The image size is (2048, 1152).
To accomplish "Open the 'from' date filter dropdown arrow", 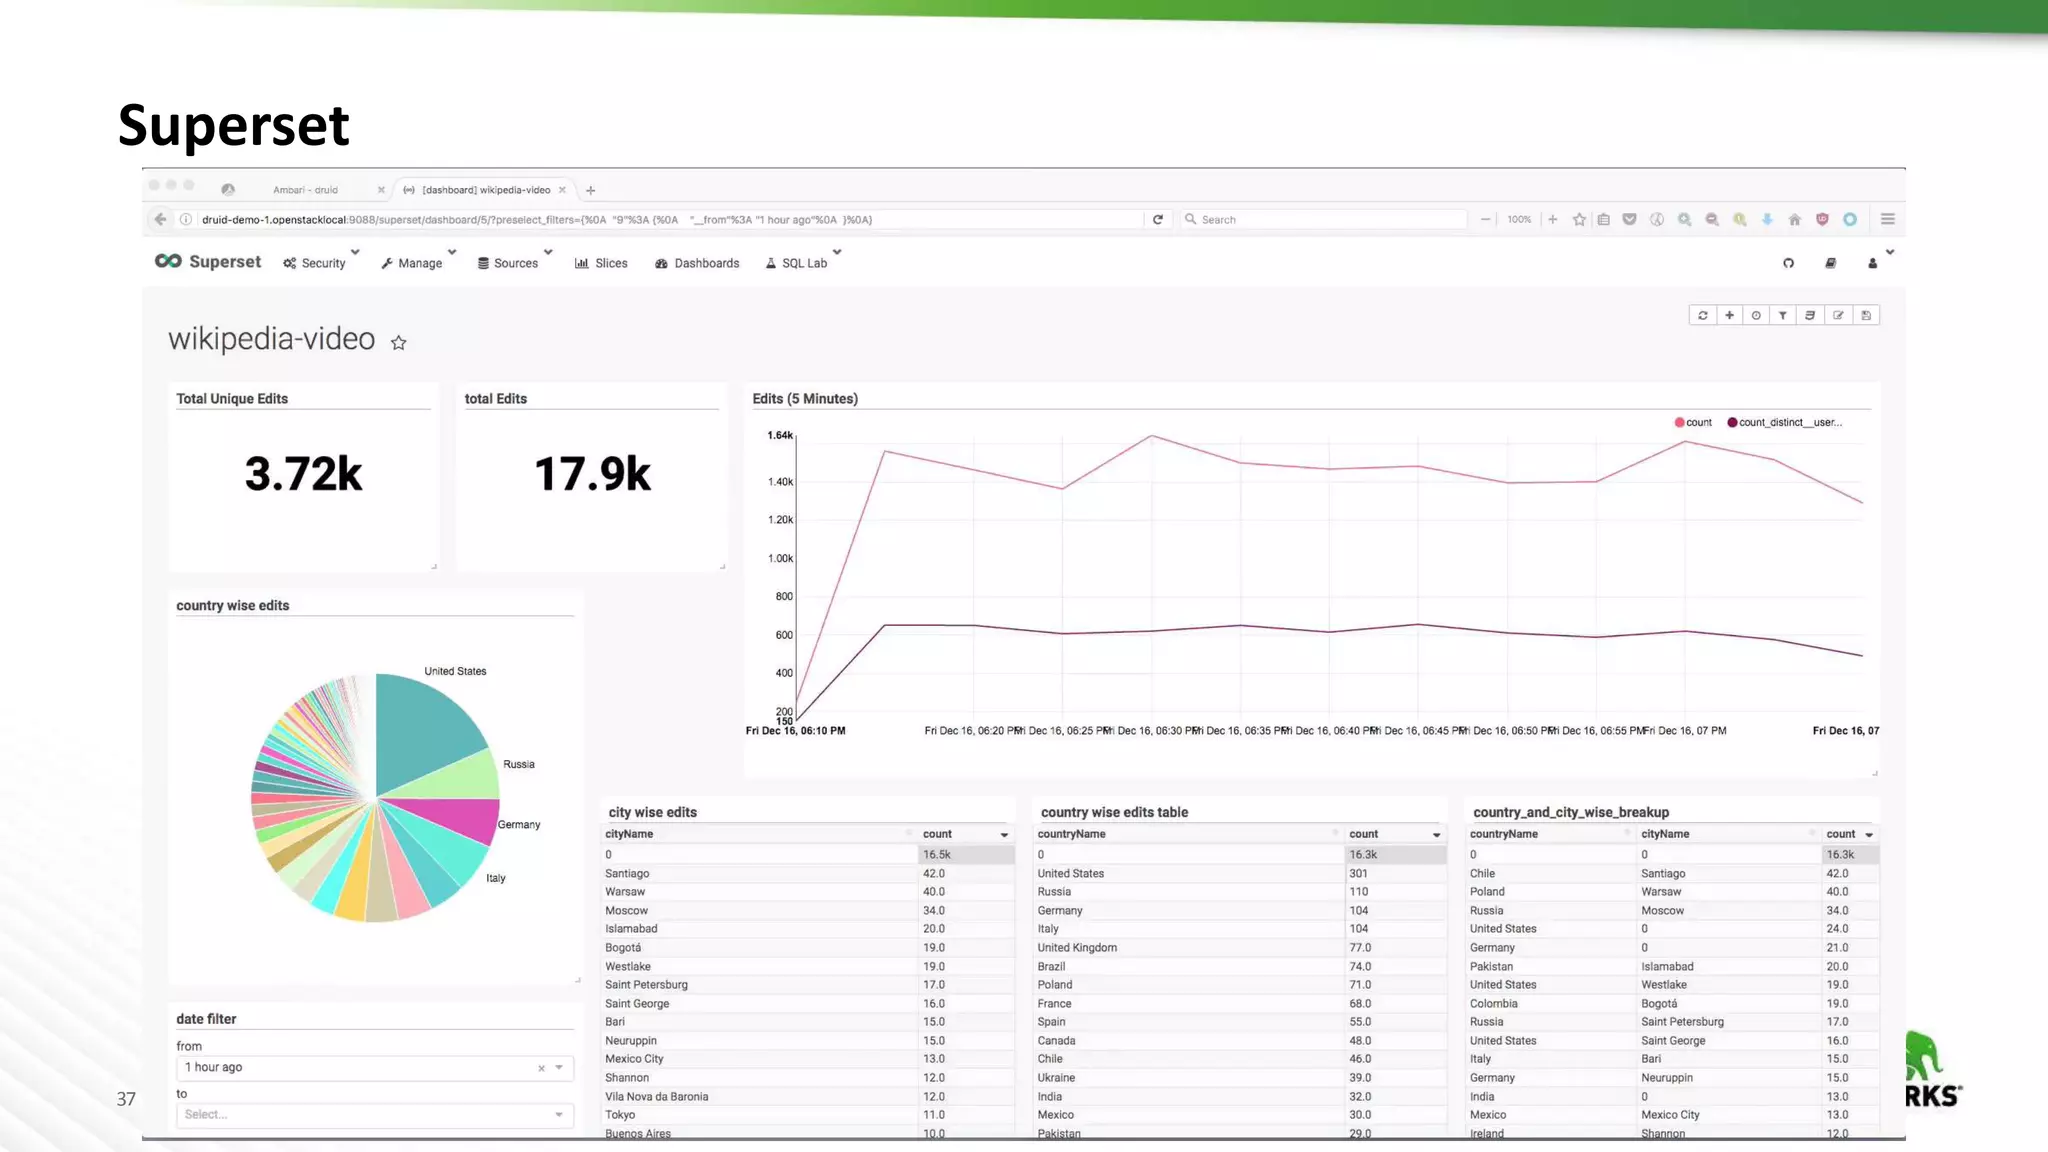I will click(559, 1068).
